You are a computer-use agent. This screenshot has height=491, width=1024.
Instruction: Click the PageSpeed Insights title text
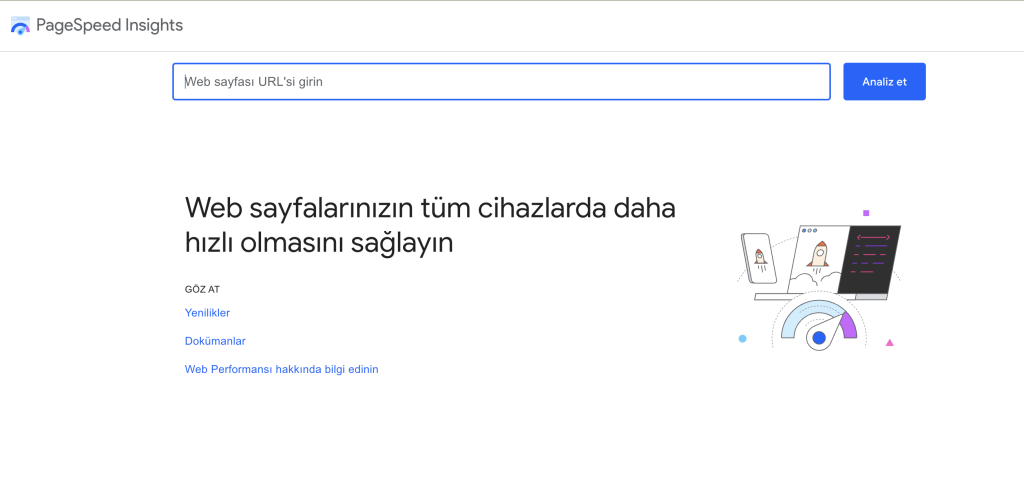110,26
